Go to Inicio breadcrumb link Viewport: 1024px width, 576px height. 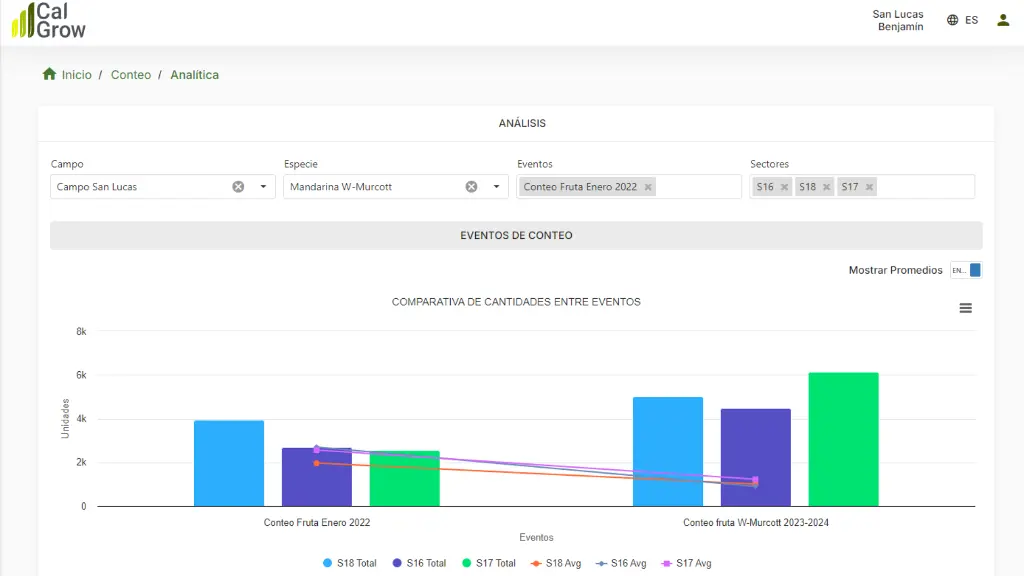pyautogui.click(x=76, y=74)
